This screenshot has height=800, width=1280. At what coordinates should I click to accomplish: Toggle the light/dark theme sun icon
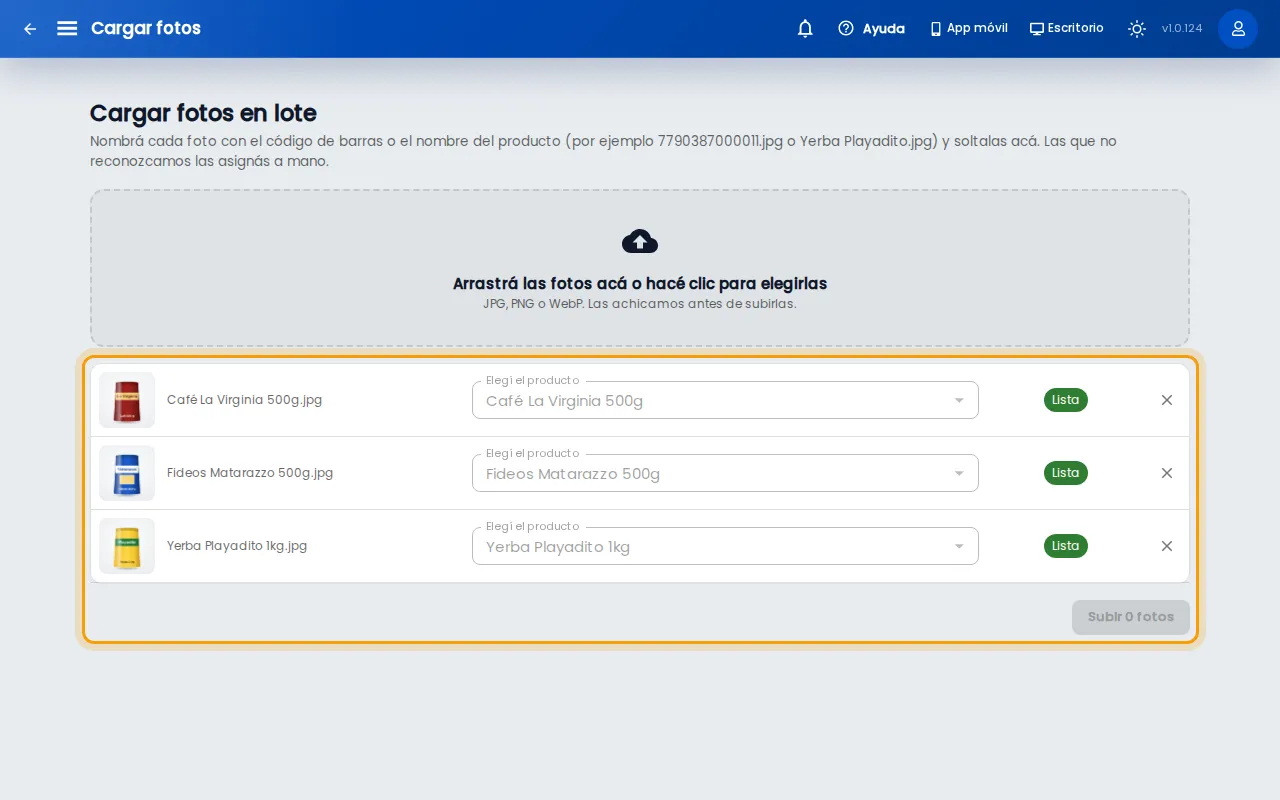[1137, 29]
